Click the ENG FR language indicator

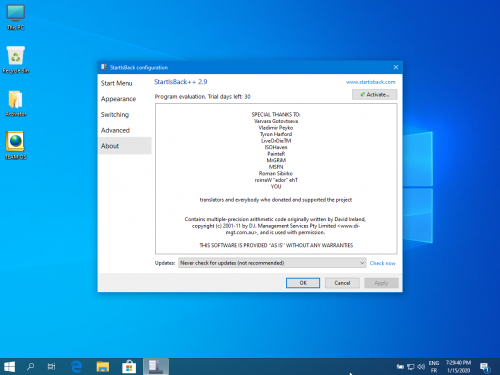coord(434,367)
